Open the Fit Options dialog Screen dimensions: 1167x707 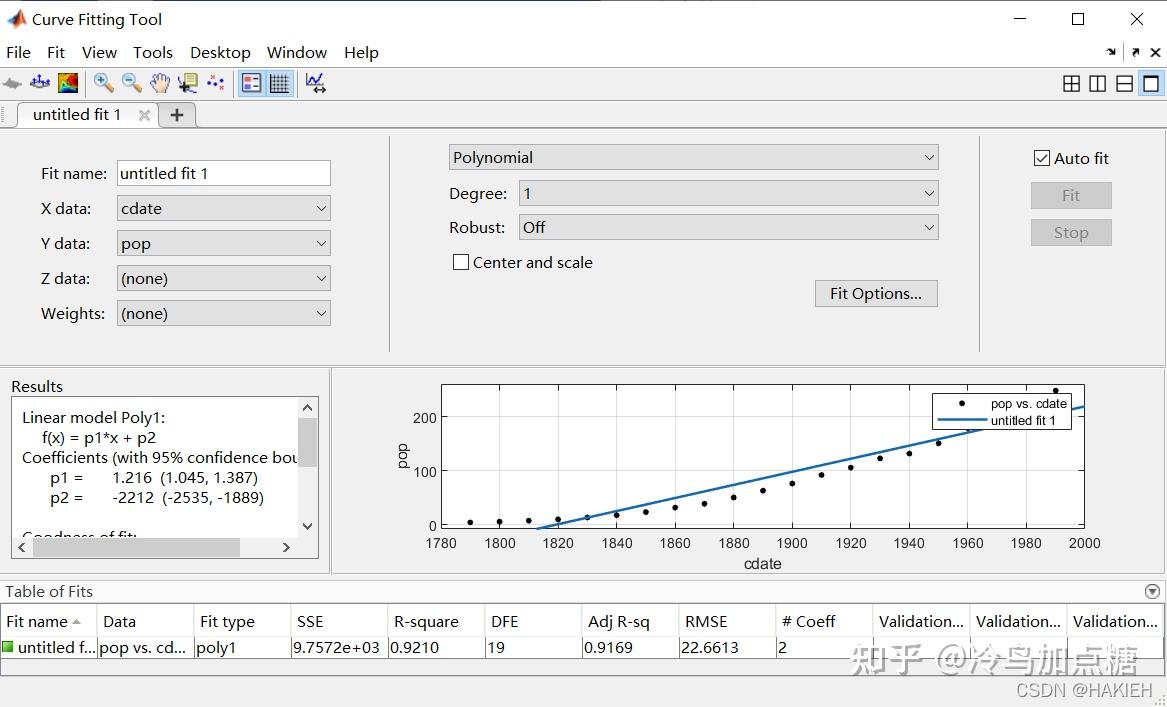coord(875,293)
